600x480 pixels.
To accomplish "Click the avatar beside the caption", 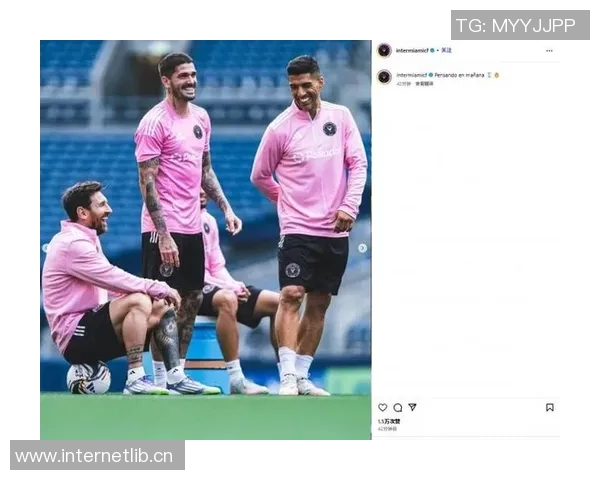I will point(384,77).
